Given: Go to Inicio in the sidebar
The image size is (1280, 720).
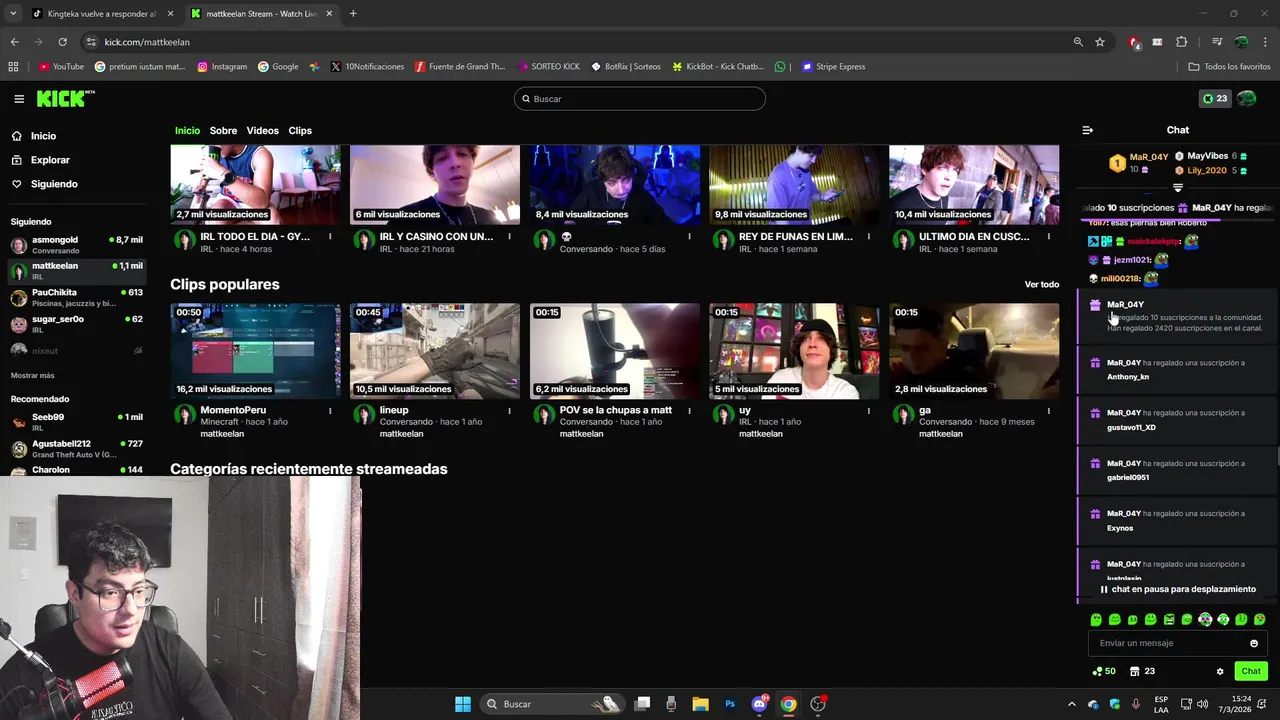Looking at the screenshot, I should (43, 136).
